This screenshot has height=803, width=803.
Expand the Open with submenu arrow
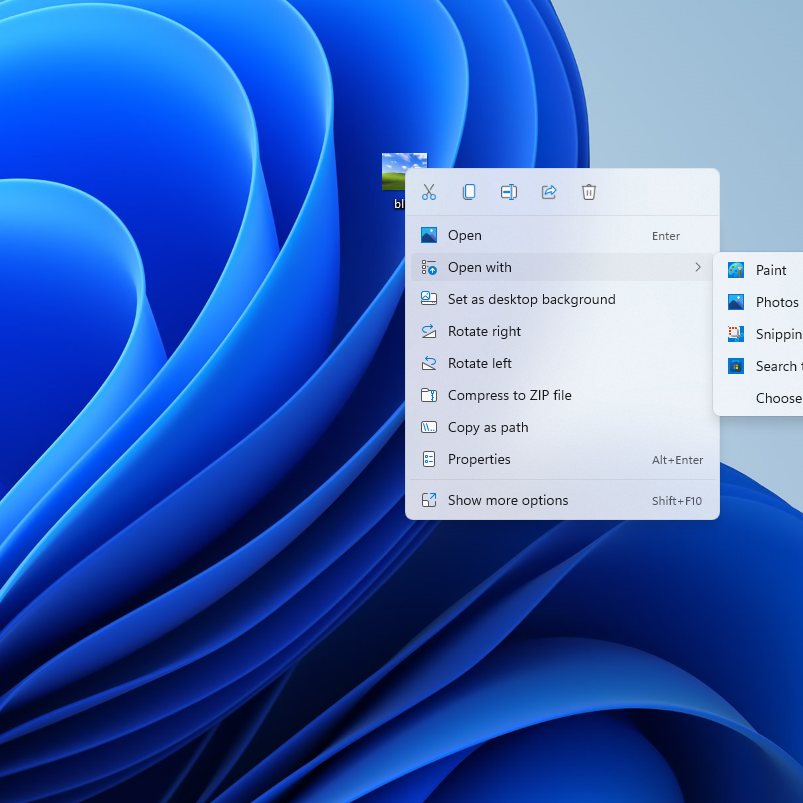(697, 267)
